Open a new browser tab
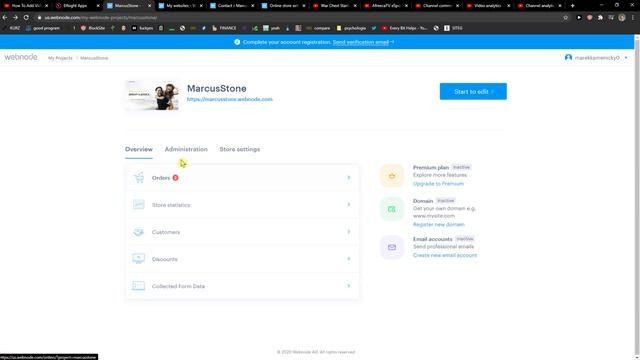Screen dimensions: 640x360 (x=573, y=6)
